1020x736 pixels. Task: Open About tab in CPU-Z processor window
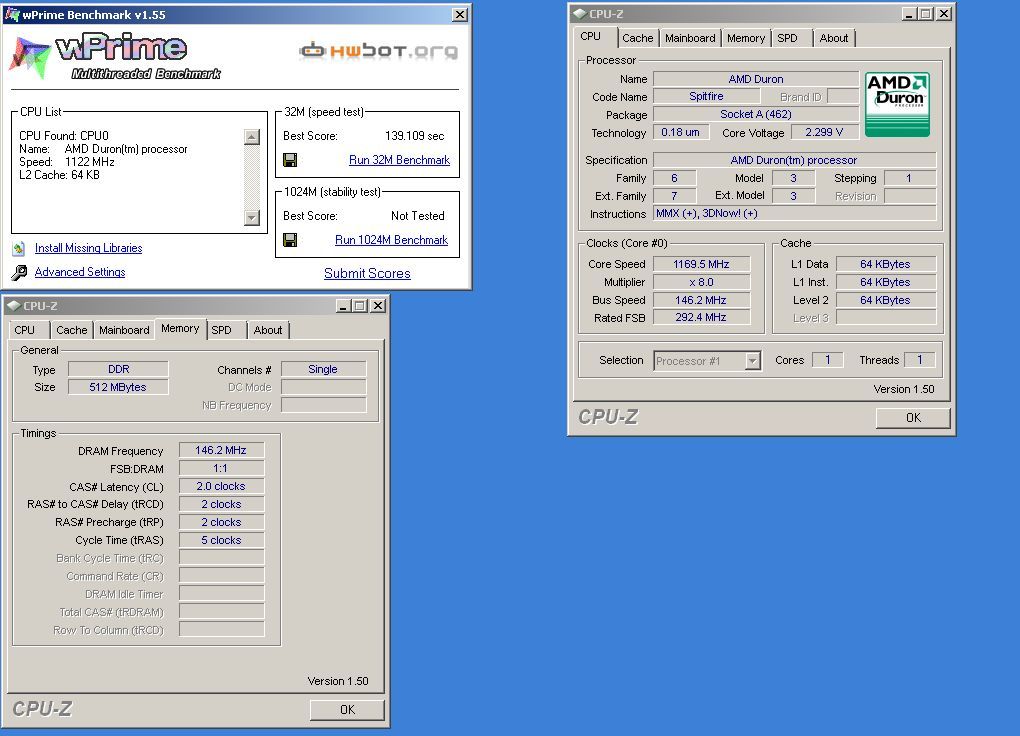(833, 38)
